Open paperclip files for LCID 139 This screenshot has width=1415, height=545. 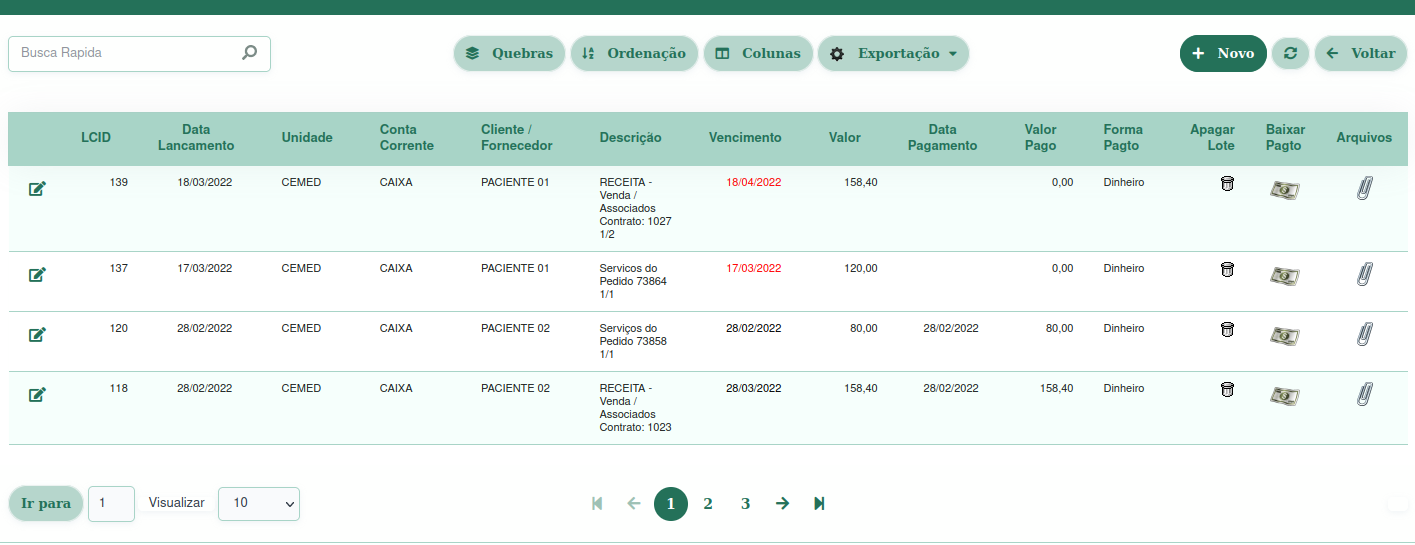[1365, 188]
